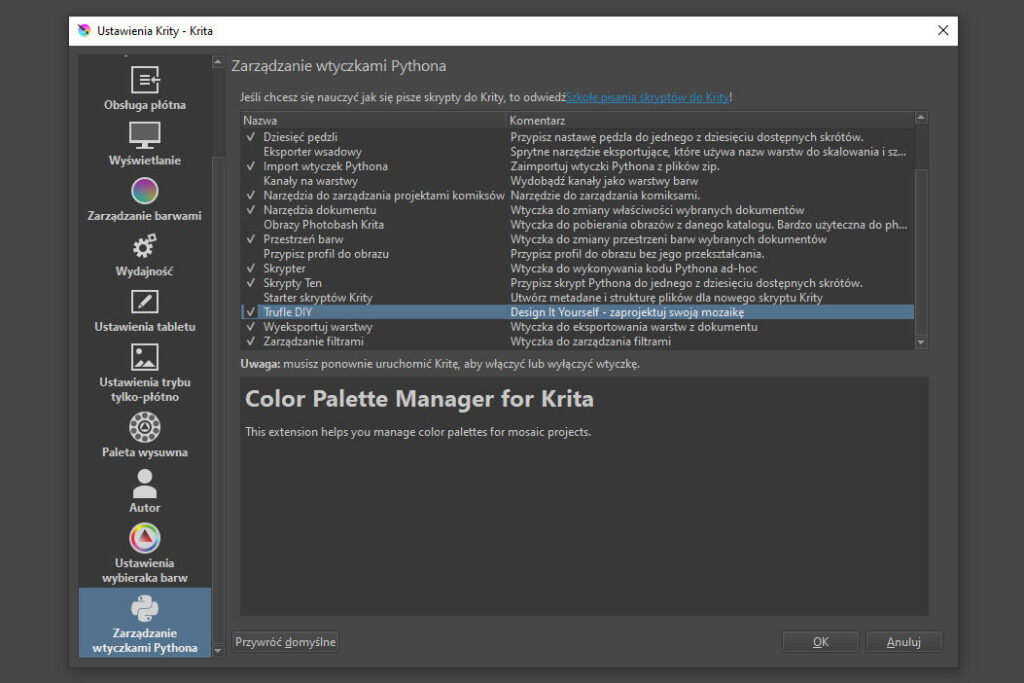Screen dimensions: 1024x683
Task: Click the Wydajność gears icon
Action: pyautogui.click(x=145, y=246)
